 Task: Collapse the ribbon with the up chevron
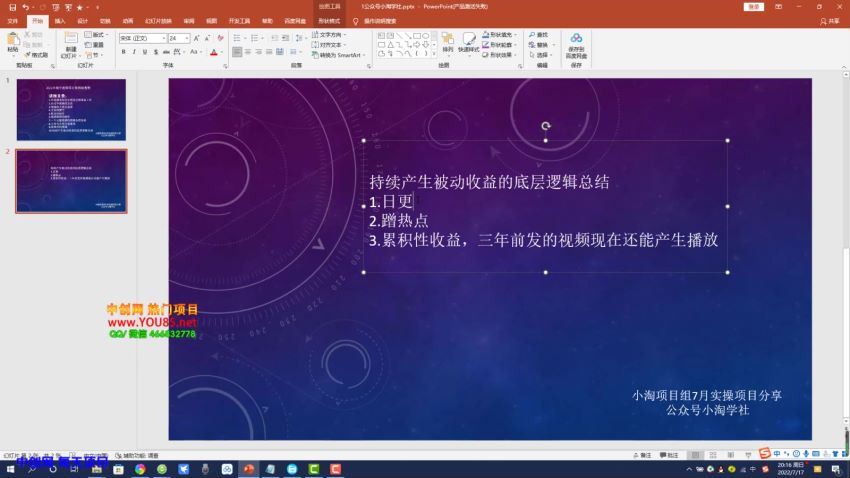point(843,66)
